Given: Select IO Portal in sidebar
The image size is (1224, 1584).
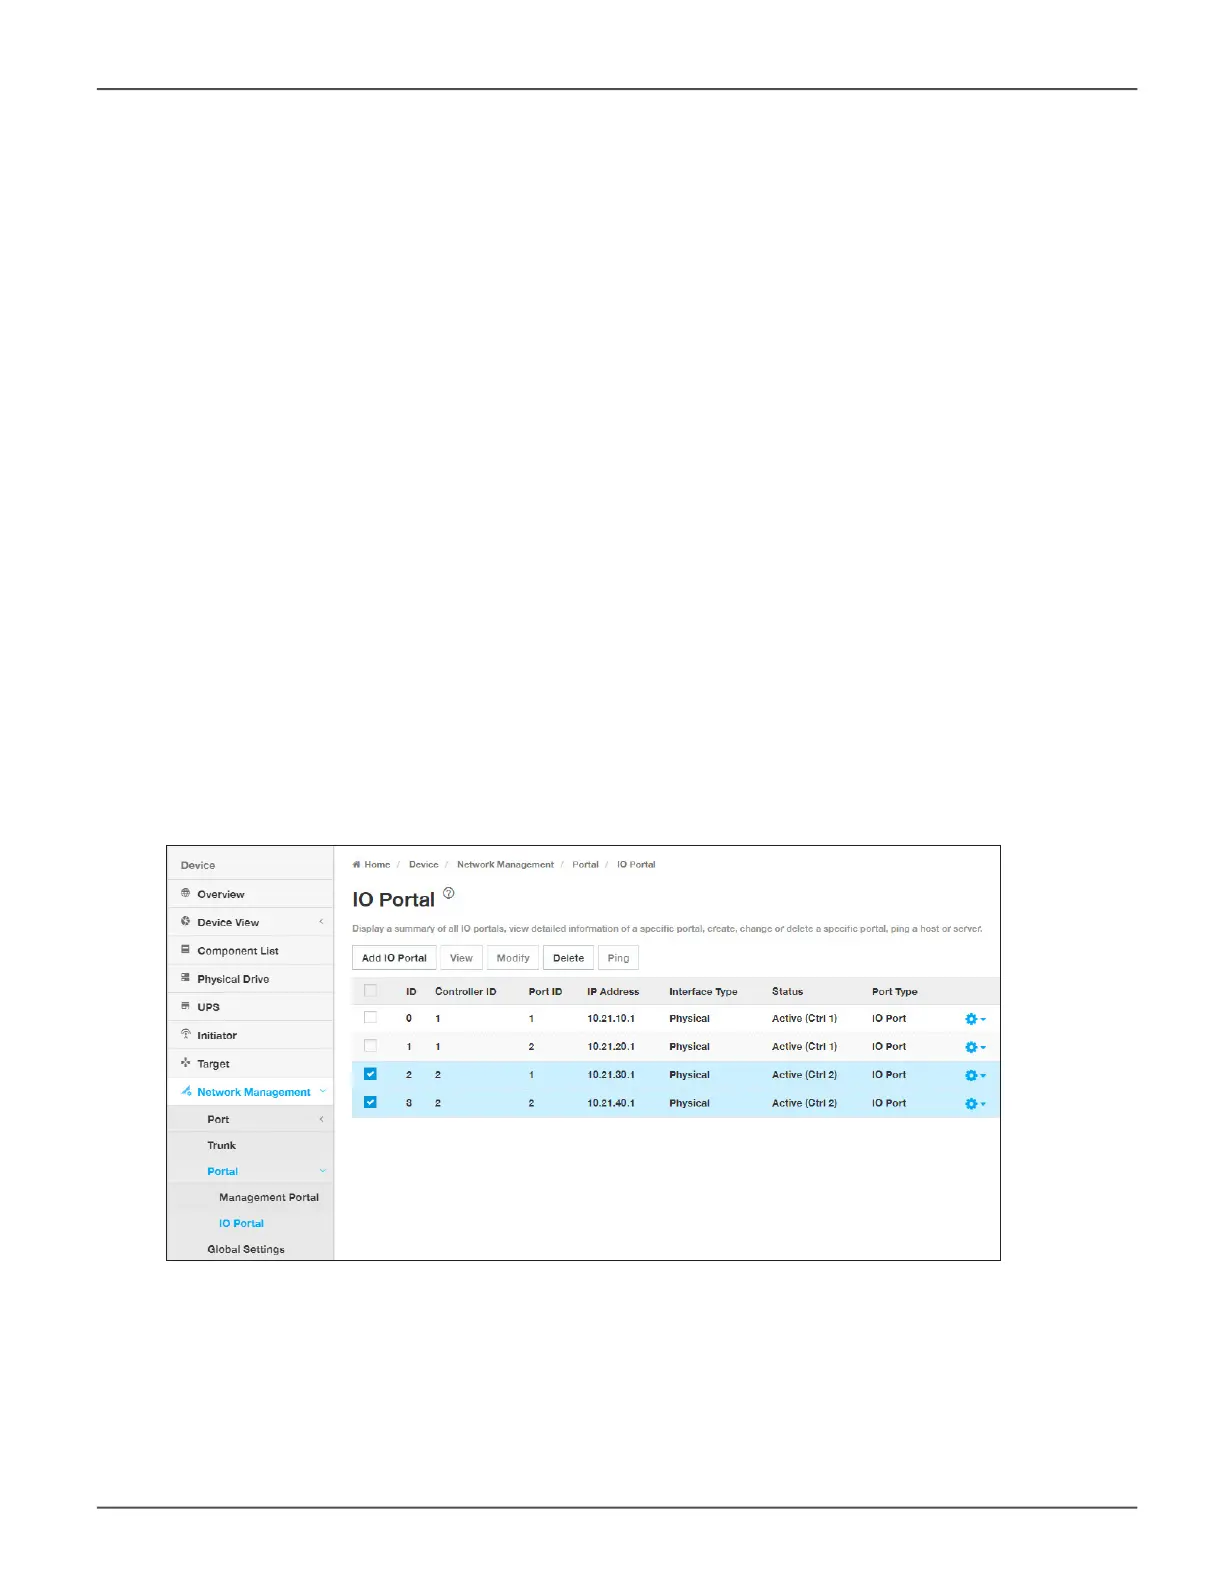Looking at the screenshot, I should 241,1223.
